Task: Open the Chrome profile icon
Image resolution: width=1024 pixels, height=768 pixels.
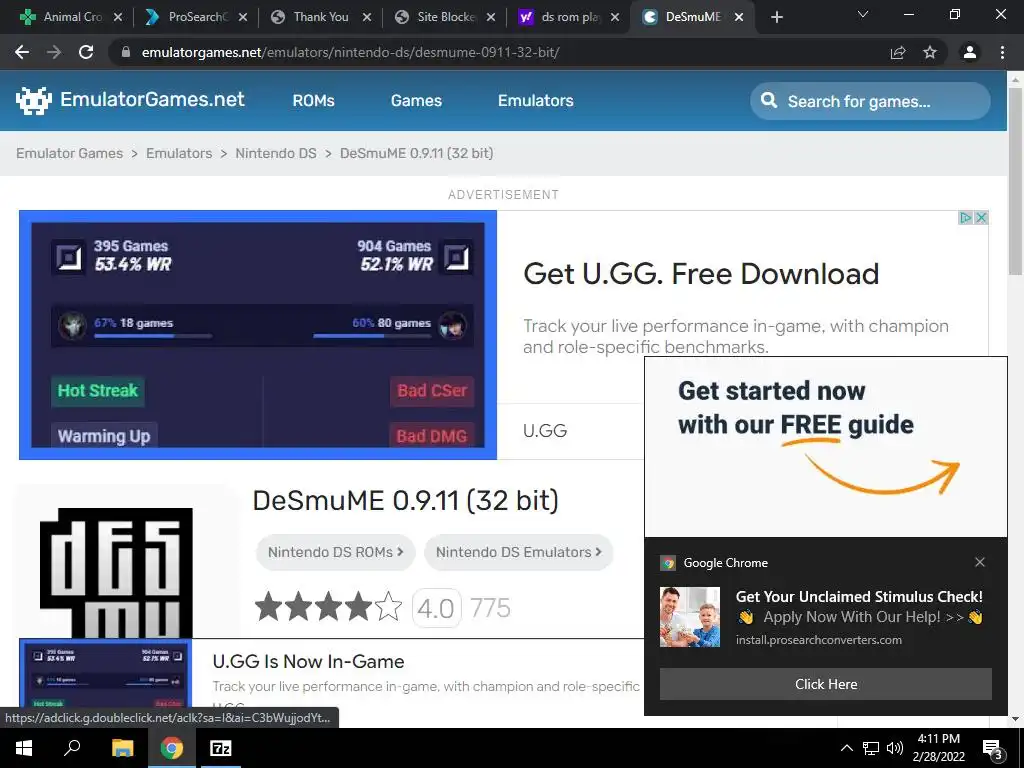Action: click(x=970, y=52)
